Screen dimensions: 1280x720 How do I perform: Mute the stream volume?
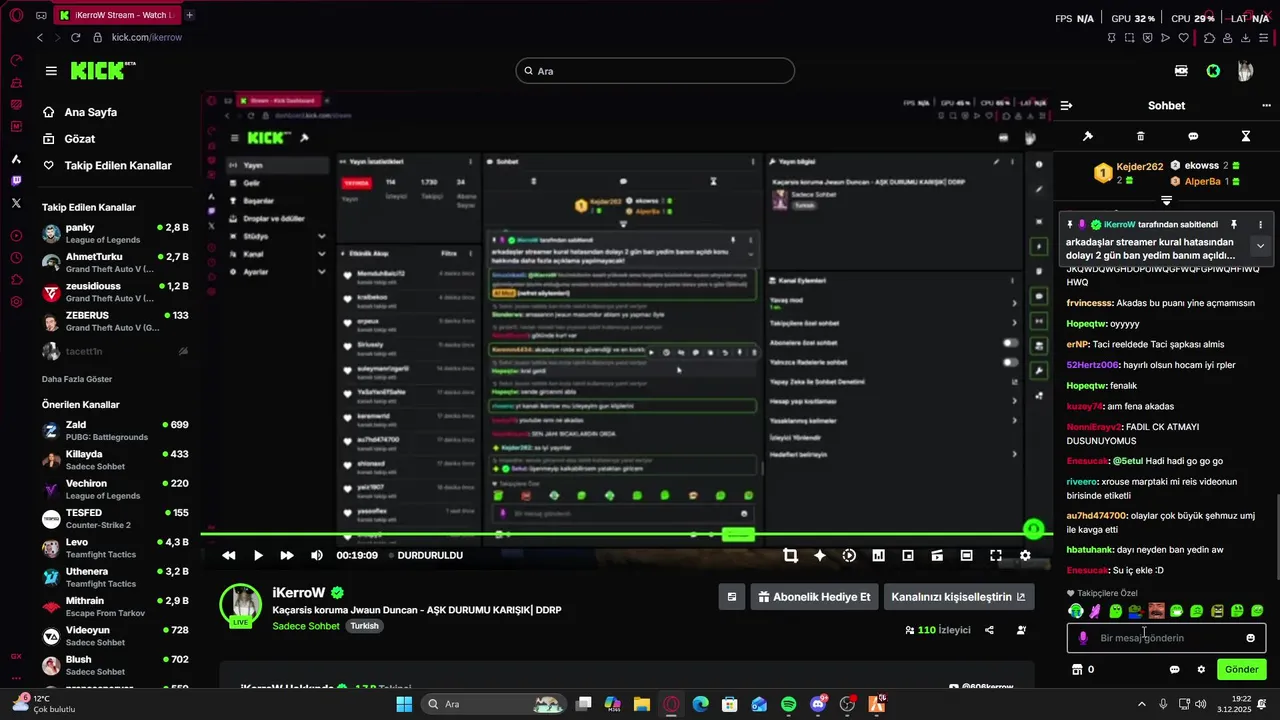tap(316, 555)
